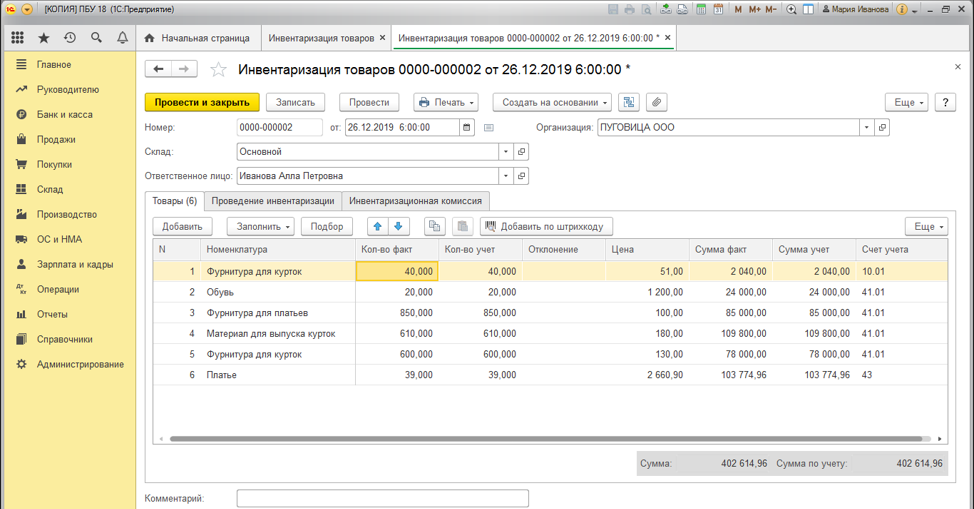
Task: Click into the Комментарий input field
Action: [x=382, y=498]
